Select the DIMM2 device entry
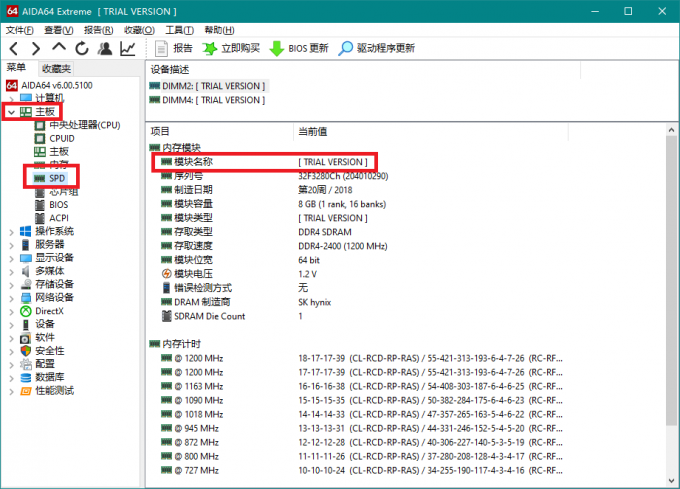 (x=207, y=86)
